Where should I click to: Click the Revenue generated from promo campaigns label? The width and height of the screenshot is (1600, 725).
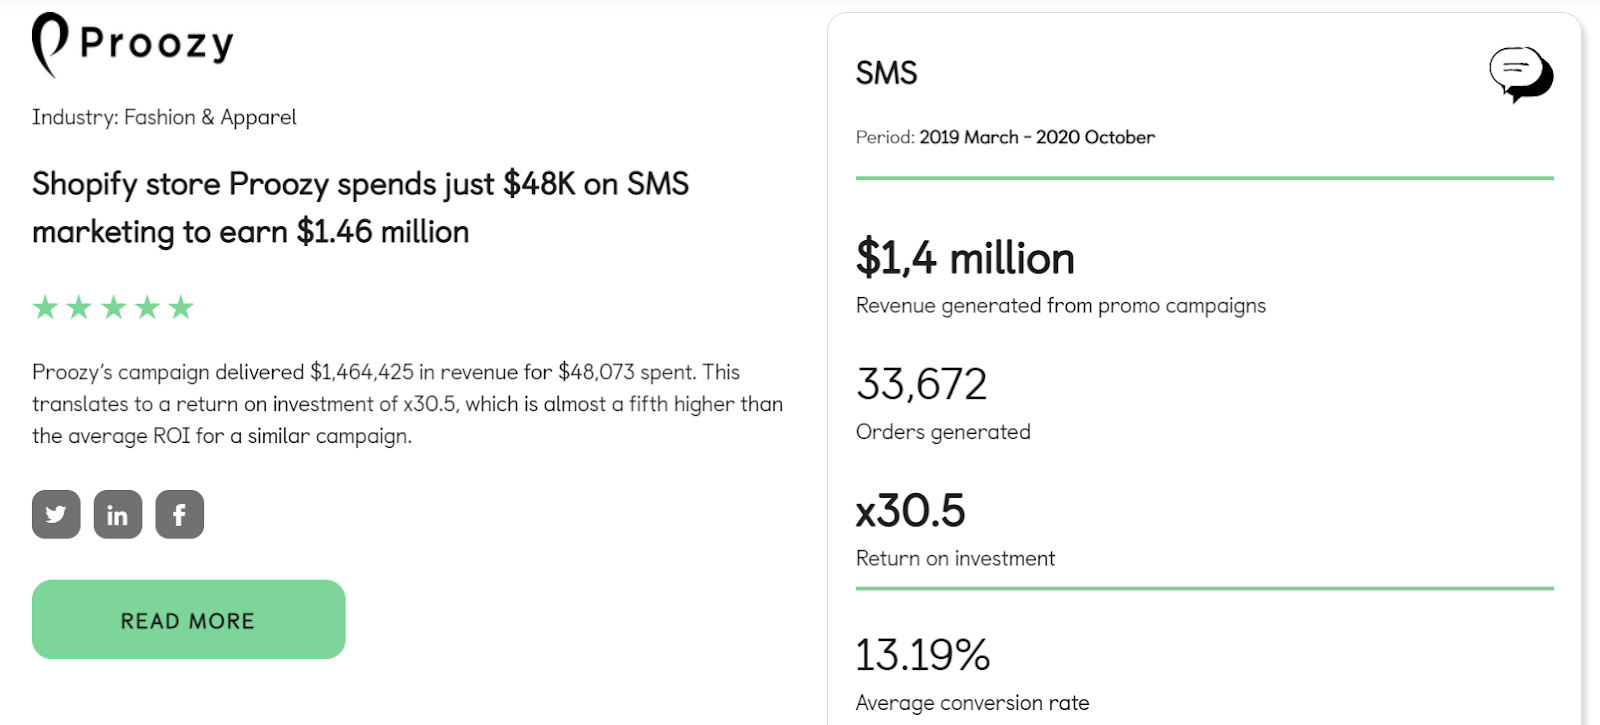tap(1061, 306)
